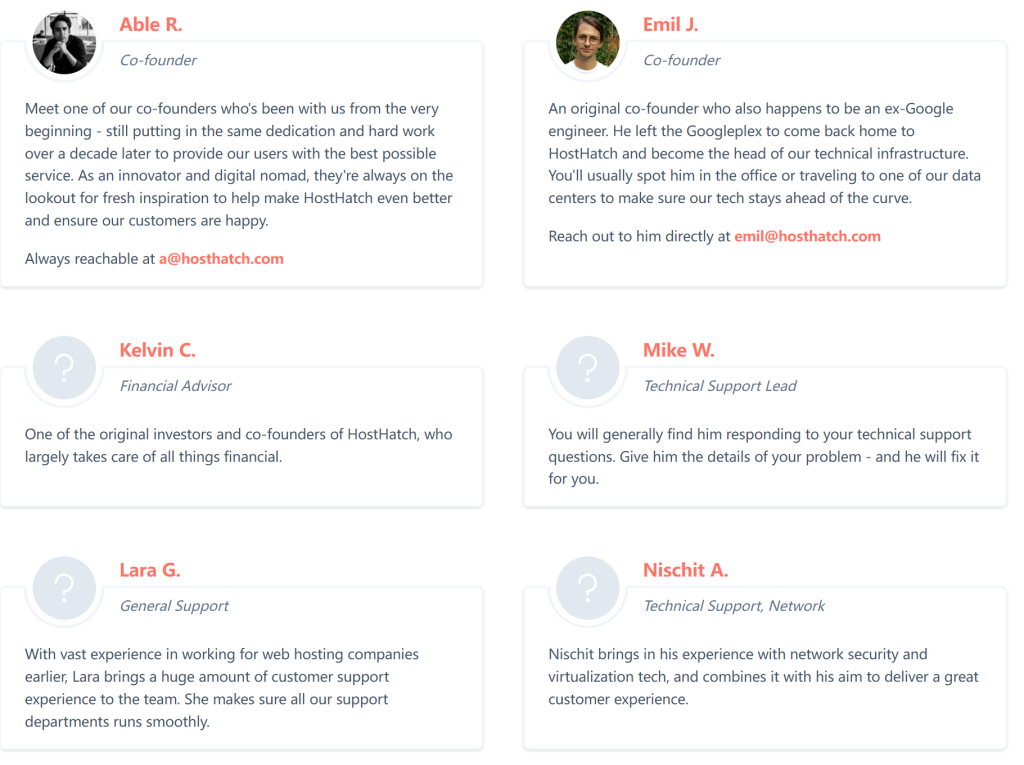The image size is (1024, 765).
Task: Click Kelvin C.'s placeholder question mark avatar
Action: click(x=64, y=368)
